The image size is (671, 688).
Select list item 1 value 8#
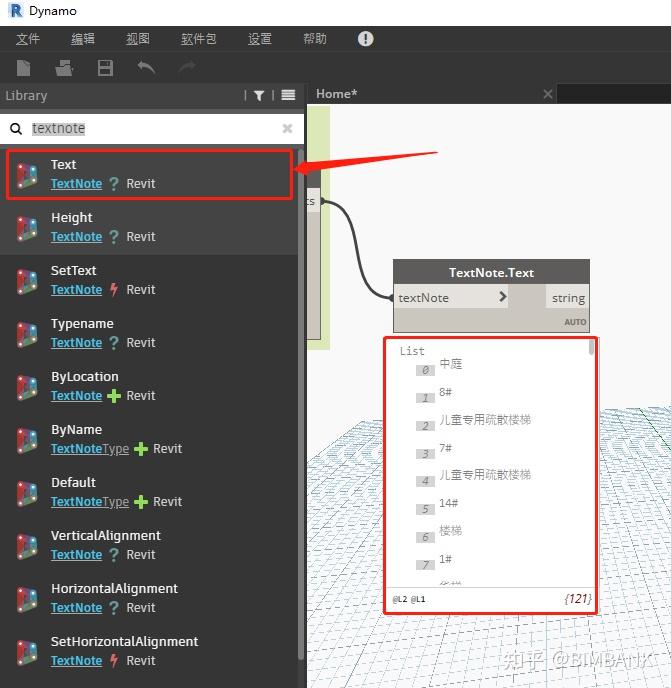point(445,392)
